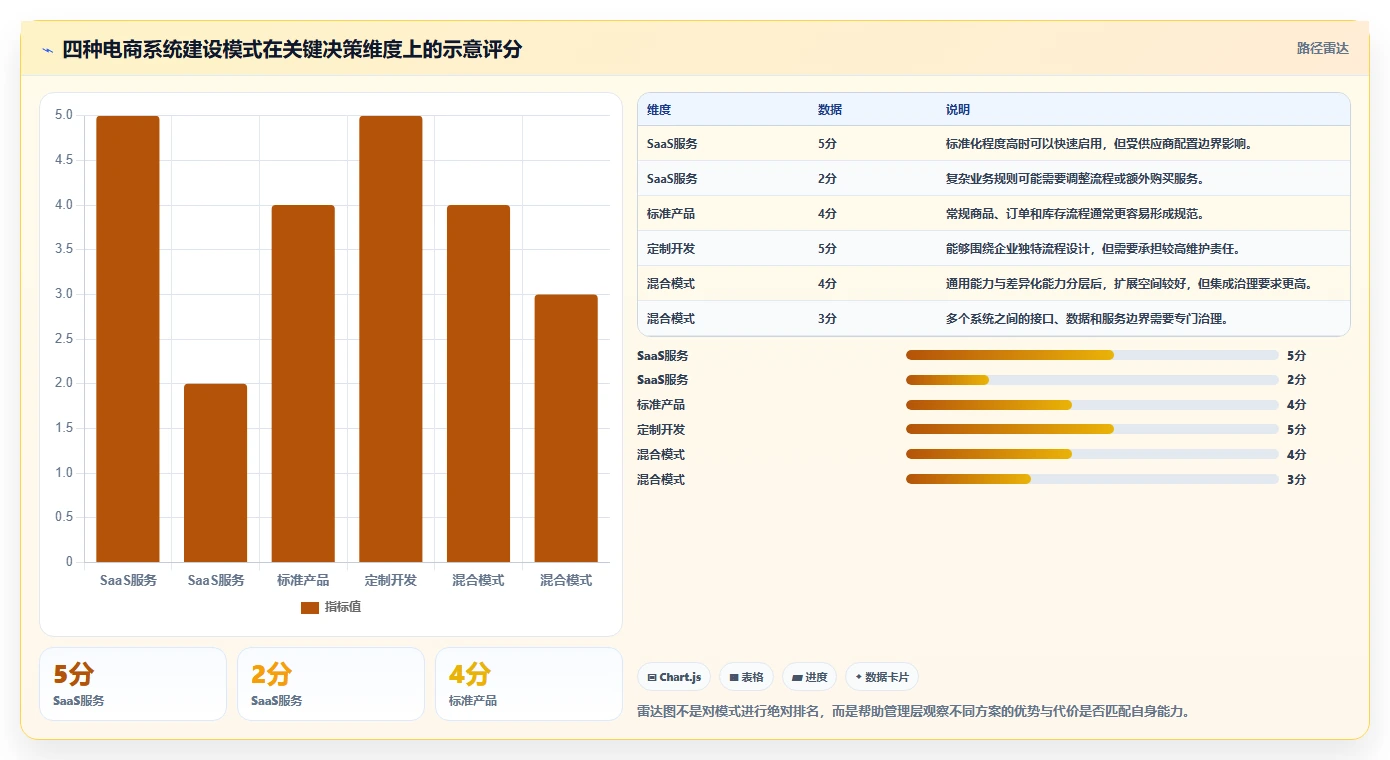The width and height of the screenshot is (1390, 760).
Task: Click the SaaS服务 progress bar labeled 2分
Action: coord(1092,379)
